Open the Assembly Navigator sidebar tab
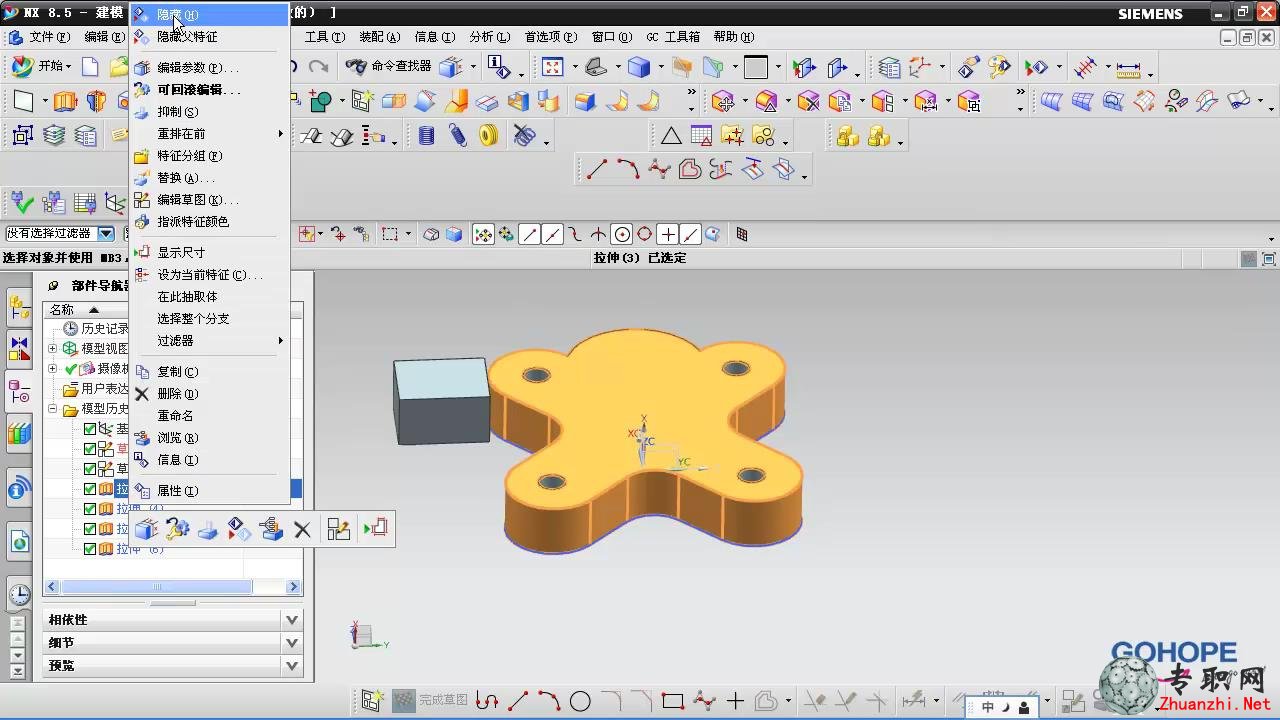 (19, 306)
